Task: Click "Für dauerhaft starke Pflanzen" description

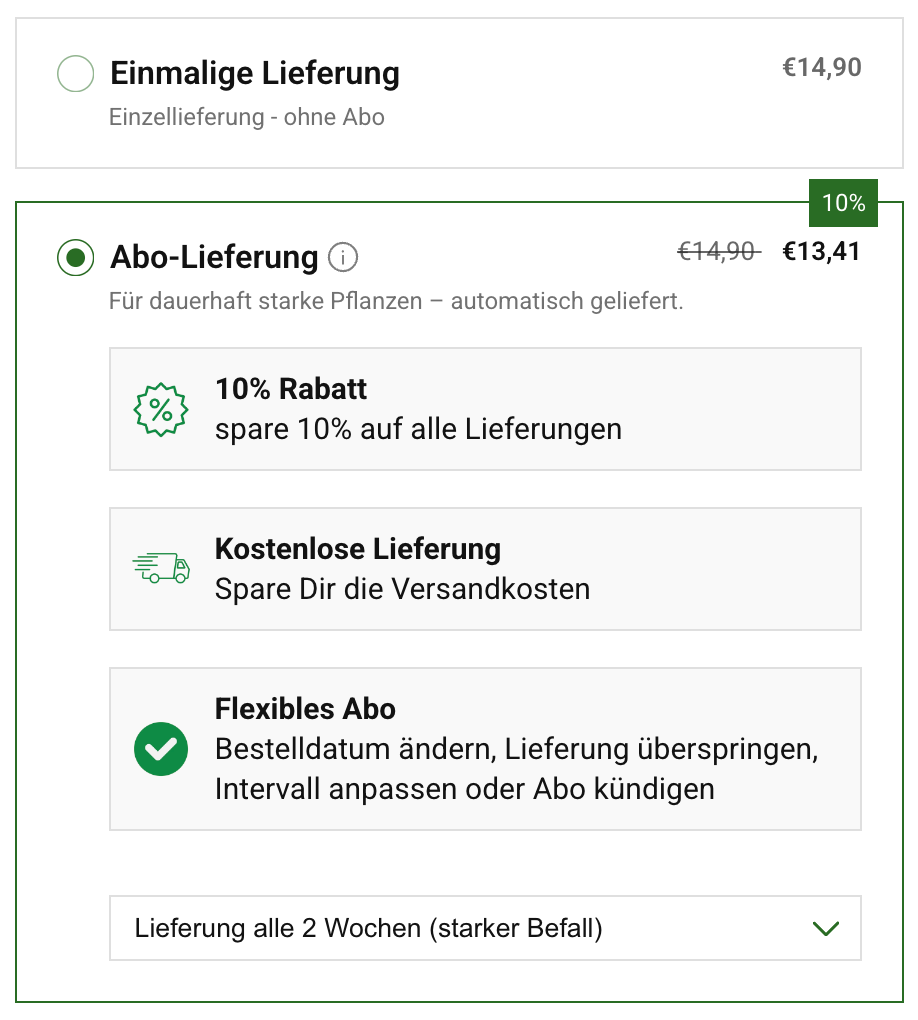Action: point(396,301)
